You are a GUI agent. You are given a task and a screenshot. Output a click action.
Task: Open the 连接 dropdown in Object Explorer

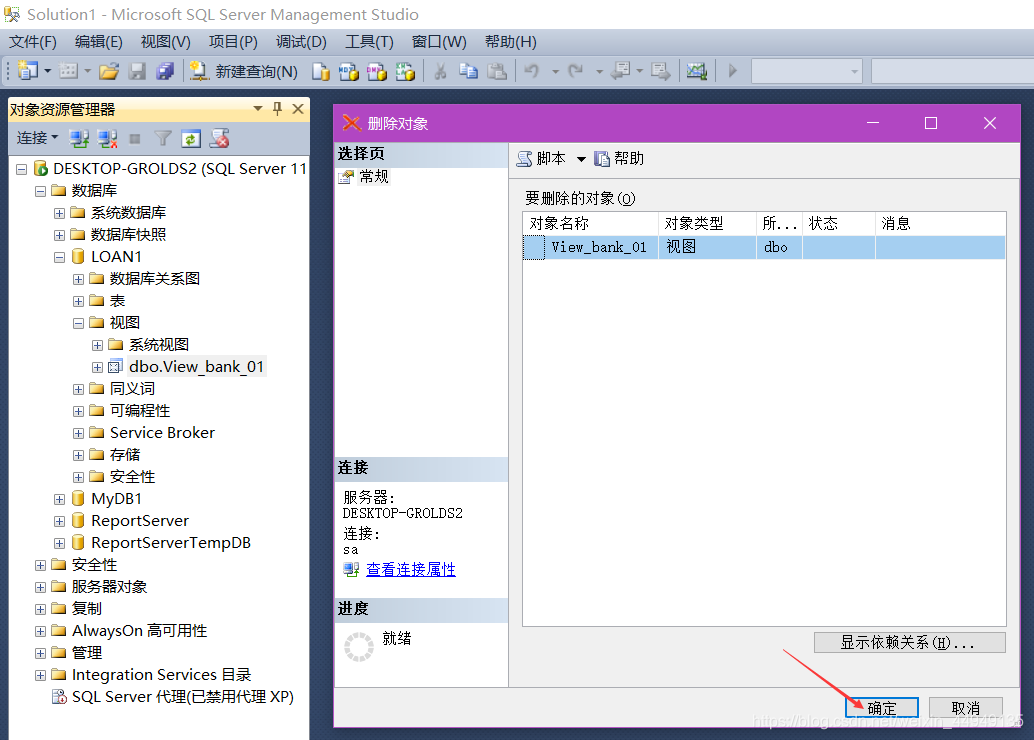38,138
